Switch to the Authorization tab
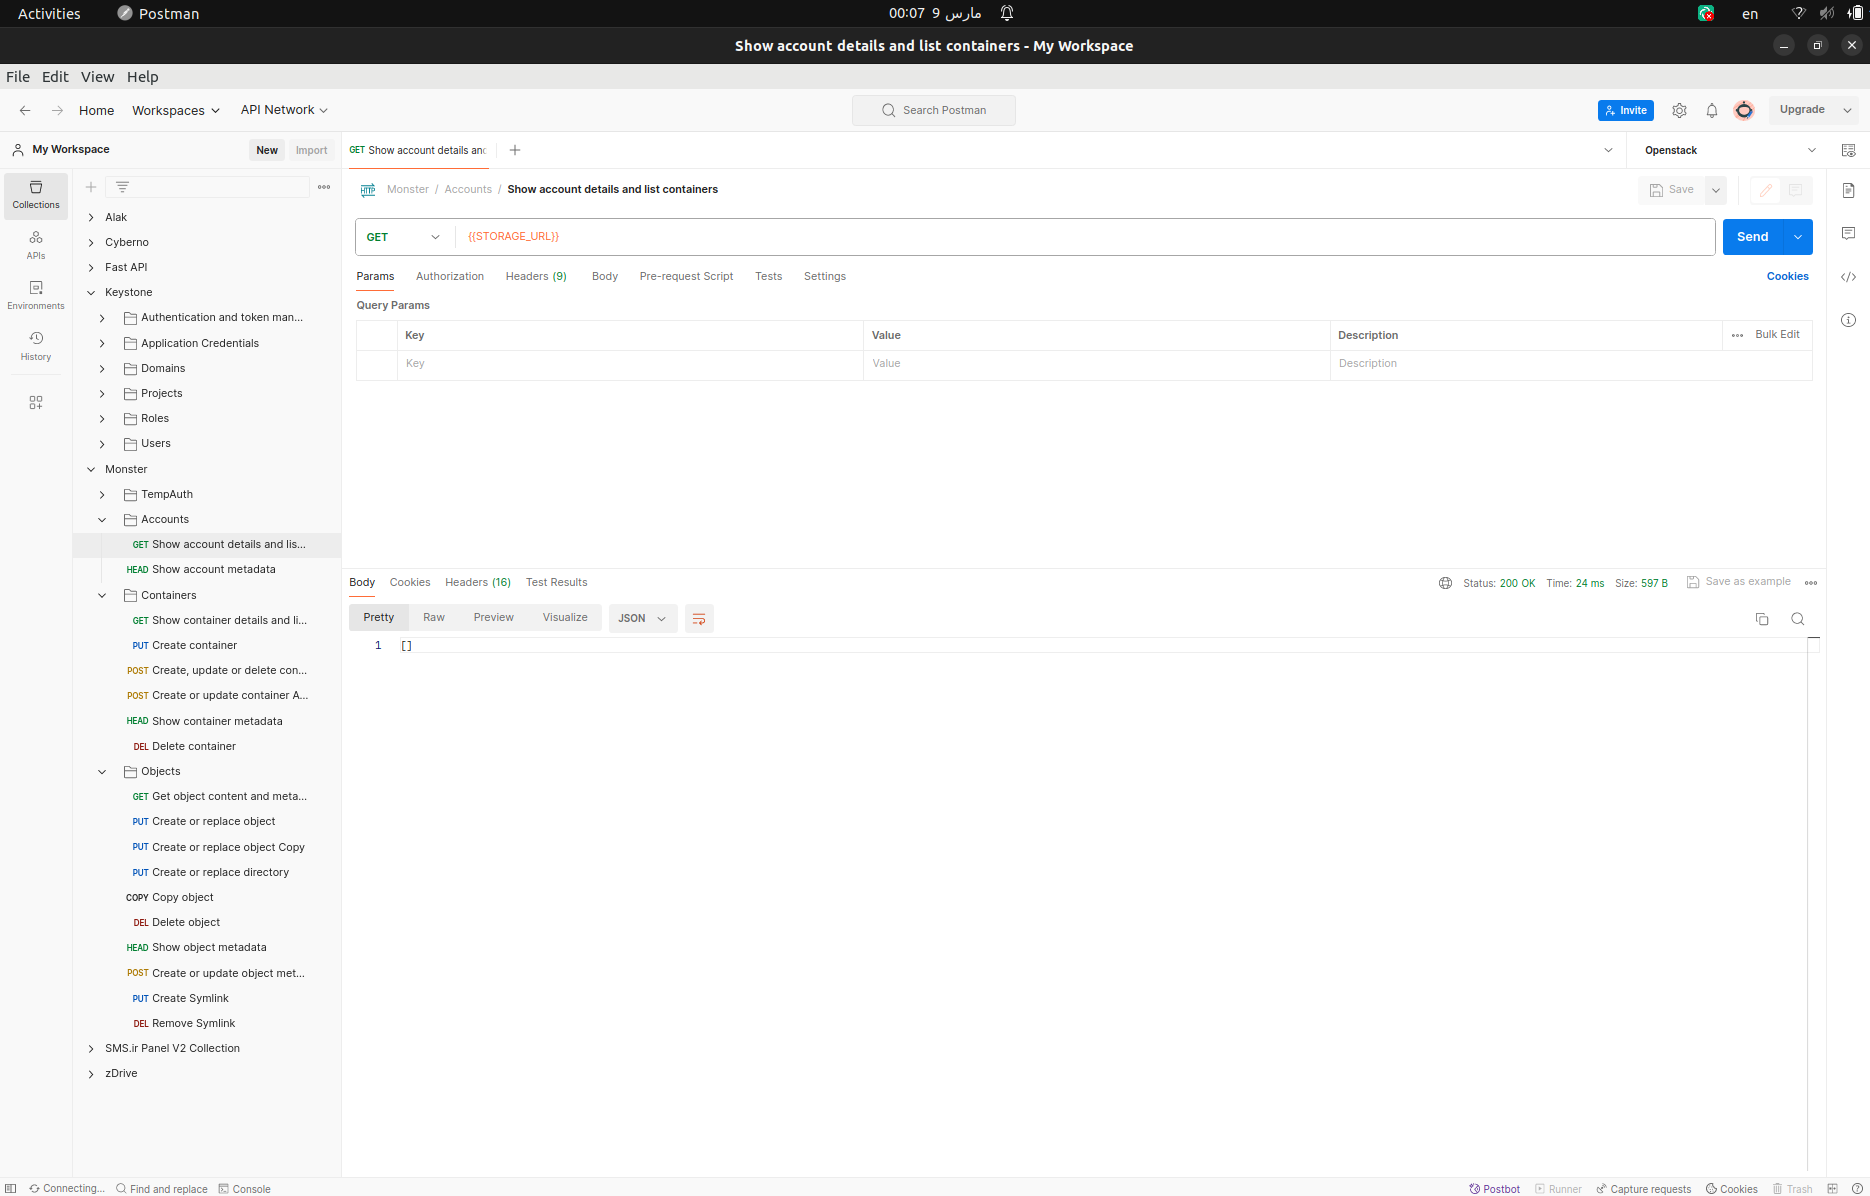The image size is (1870, 1196). [450, 277]
